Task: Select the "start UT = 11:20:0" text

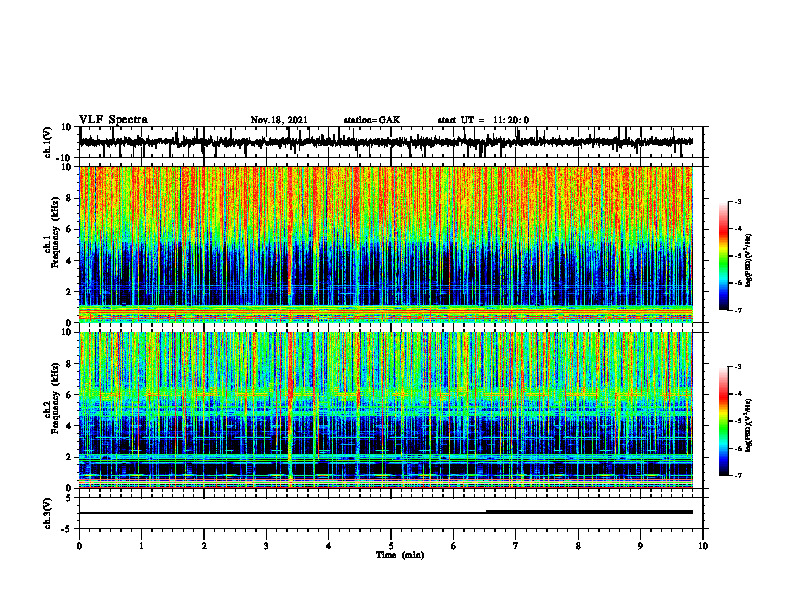Action: pyautogui.click(x=483, y=120)
